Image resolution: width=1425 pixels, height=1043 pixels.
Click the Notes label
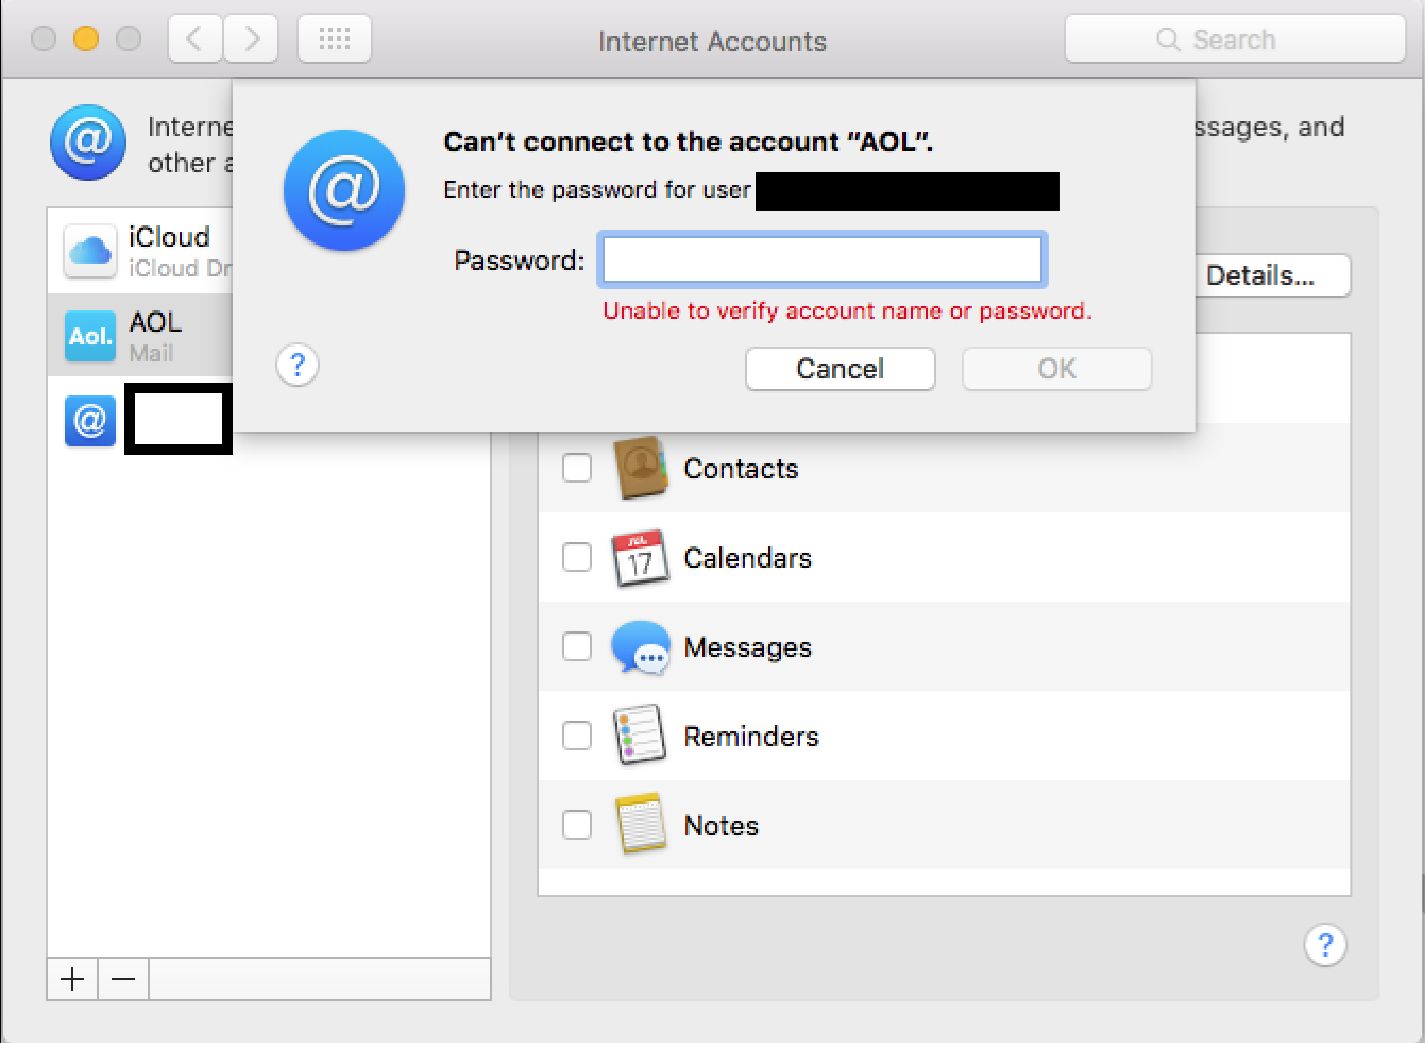tap(721, 826)
